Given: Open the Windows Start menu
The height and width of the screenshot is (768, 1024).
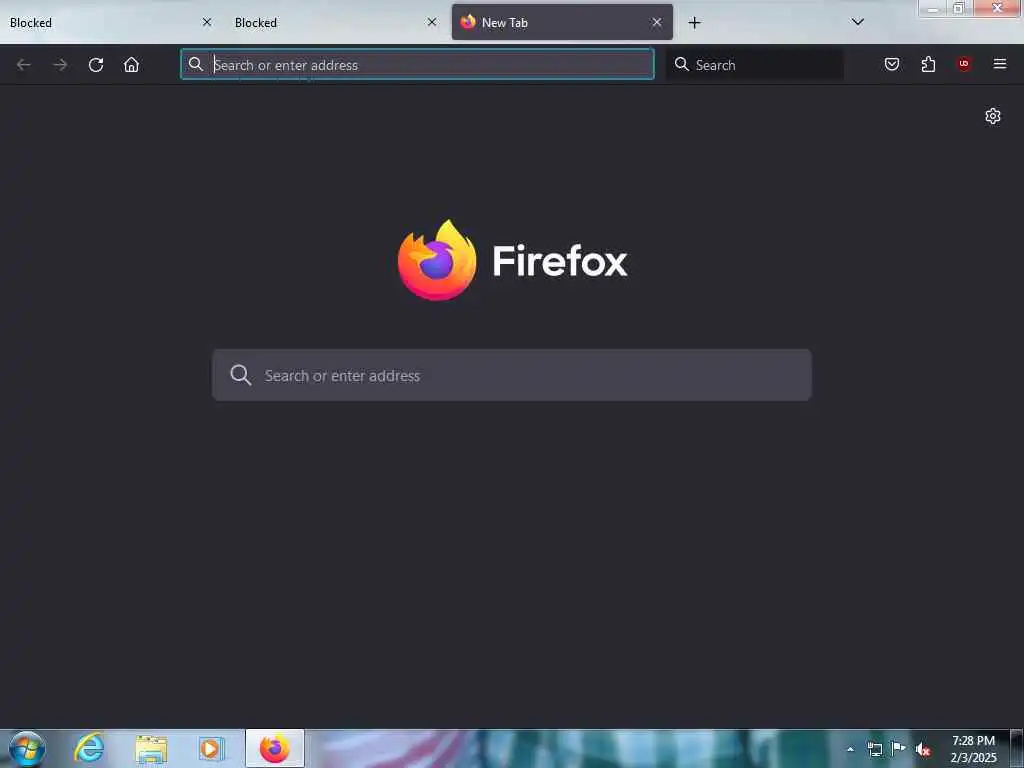Looking at the screenshot, I should (x=27, y=748).
